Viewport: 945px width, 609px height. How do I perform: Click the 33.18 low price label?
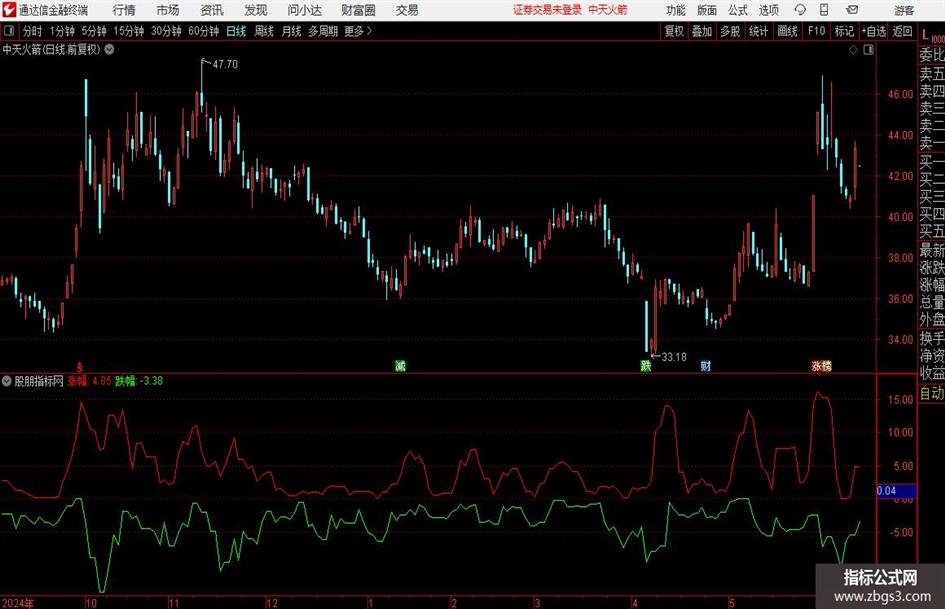point(674,357)
